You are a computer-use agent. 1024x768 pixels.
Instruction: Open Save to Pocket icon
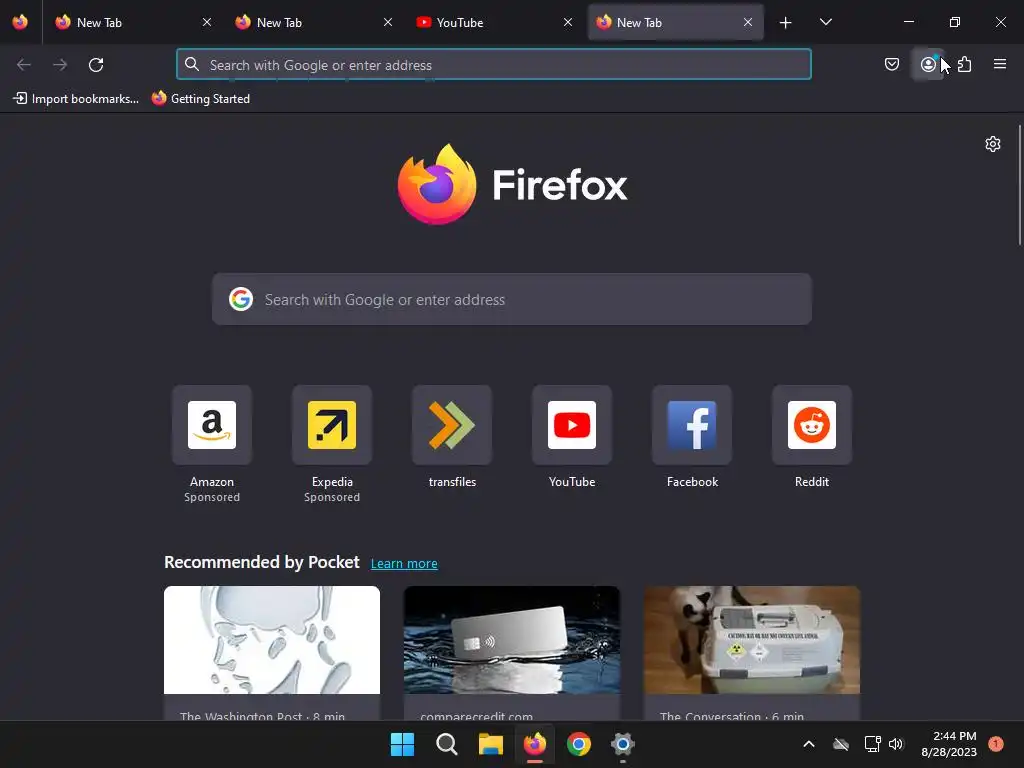891,64
